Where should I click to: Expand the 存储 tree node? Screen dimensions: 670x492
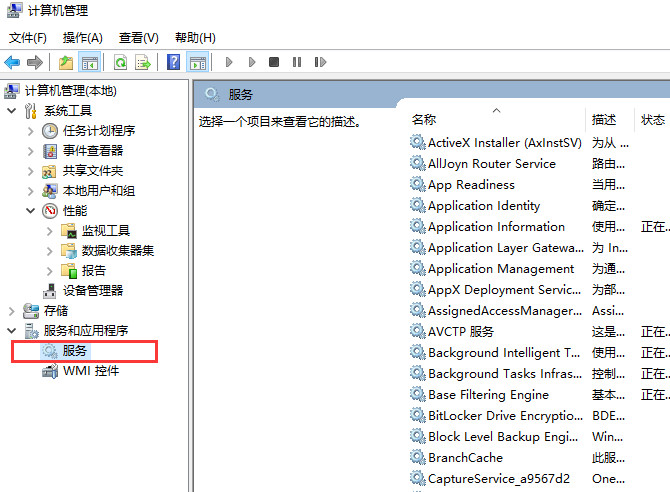pyautogui.click(x=12, y=311)
